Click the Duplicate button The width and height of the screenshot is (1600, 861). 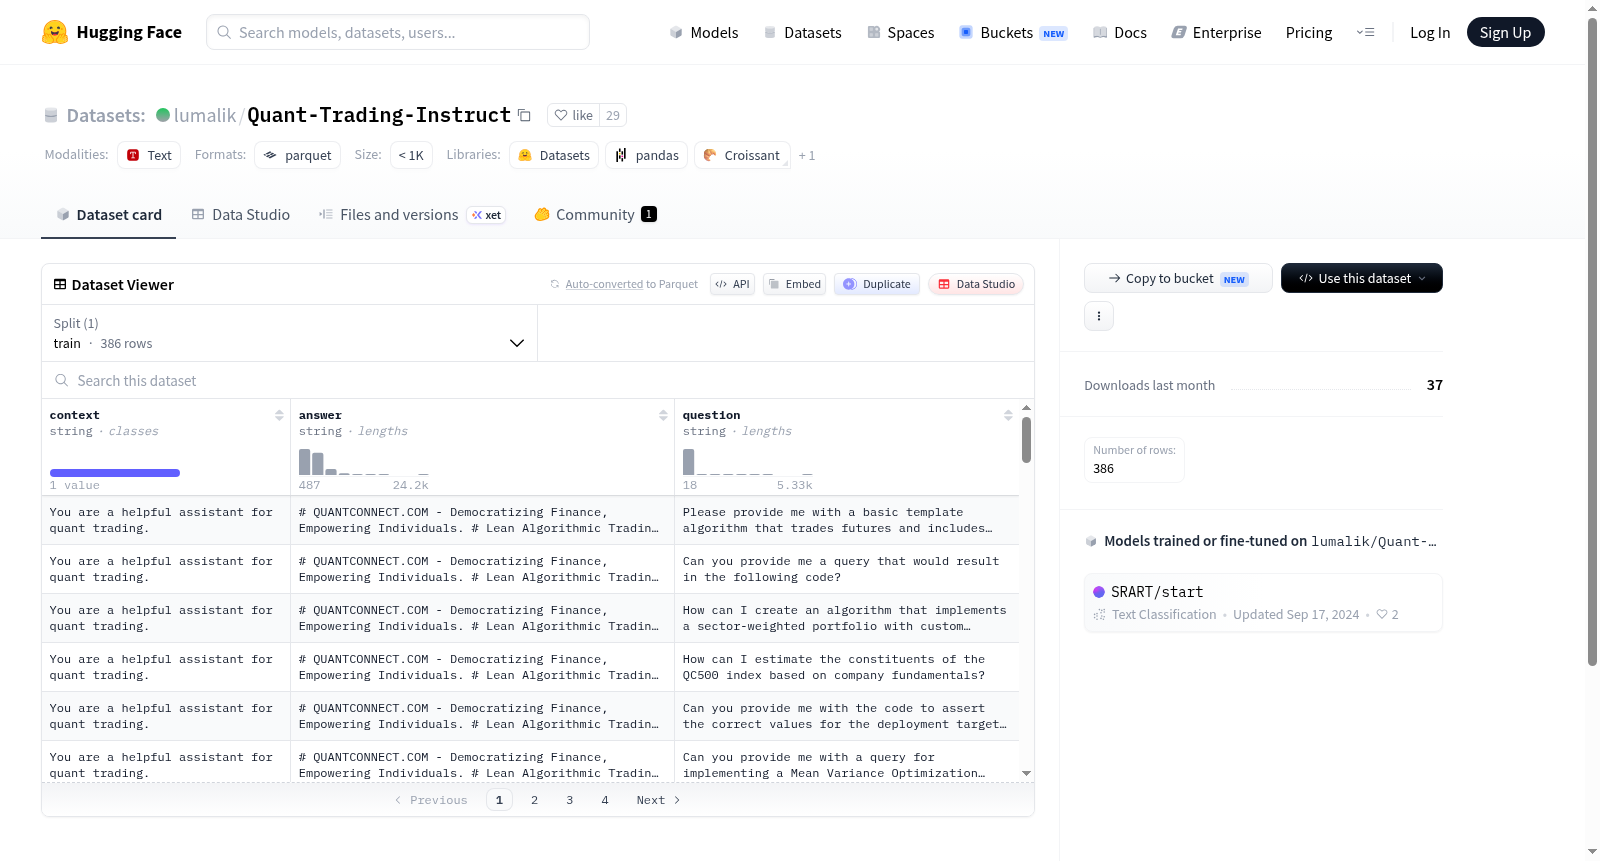877,284
